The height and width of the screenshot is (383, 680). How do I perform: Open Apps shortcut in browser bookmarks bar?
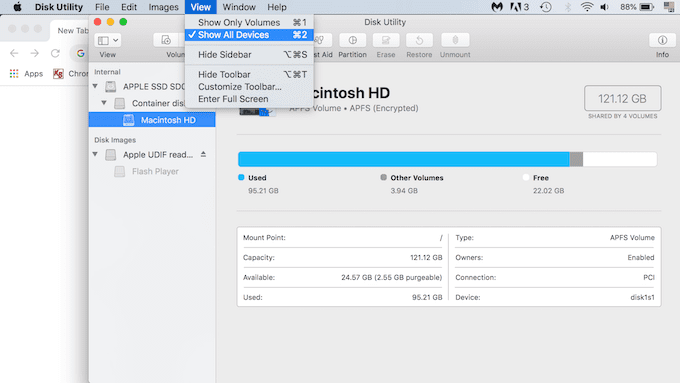point(26,74)
